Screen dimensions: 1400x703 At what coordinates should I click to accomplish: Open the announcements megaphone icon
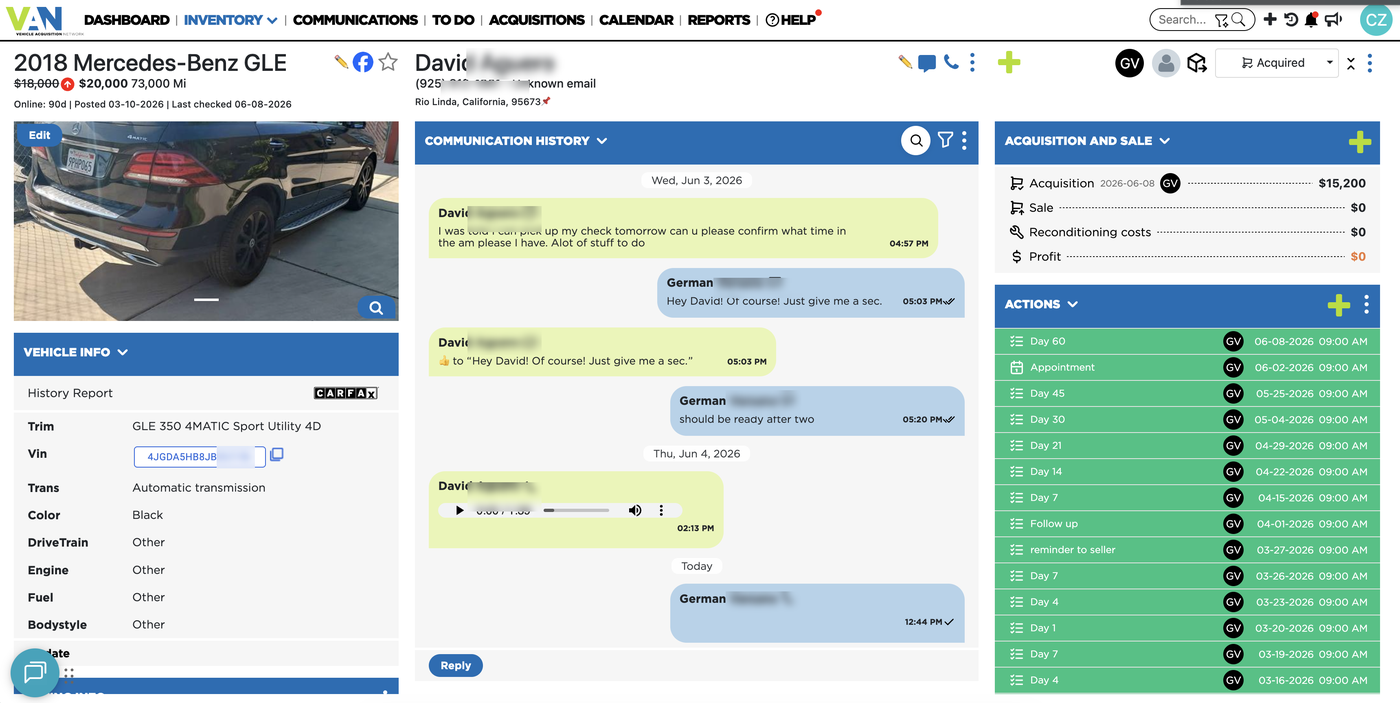1334,19
